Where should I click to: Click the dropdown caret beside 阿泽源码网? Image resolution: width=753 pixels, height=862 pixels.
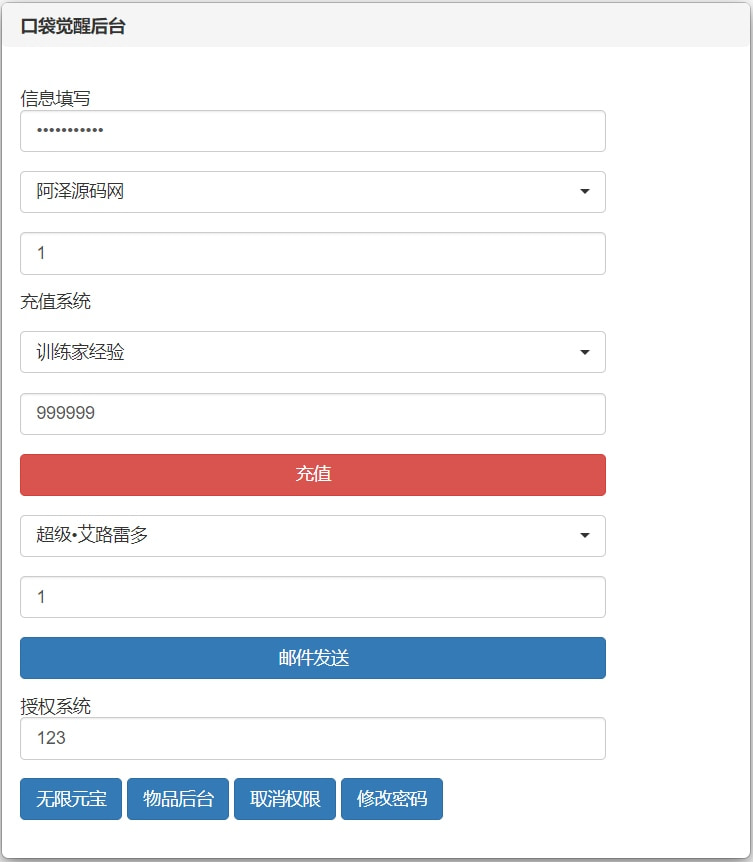(x=584, y=192)
